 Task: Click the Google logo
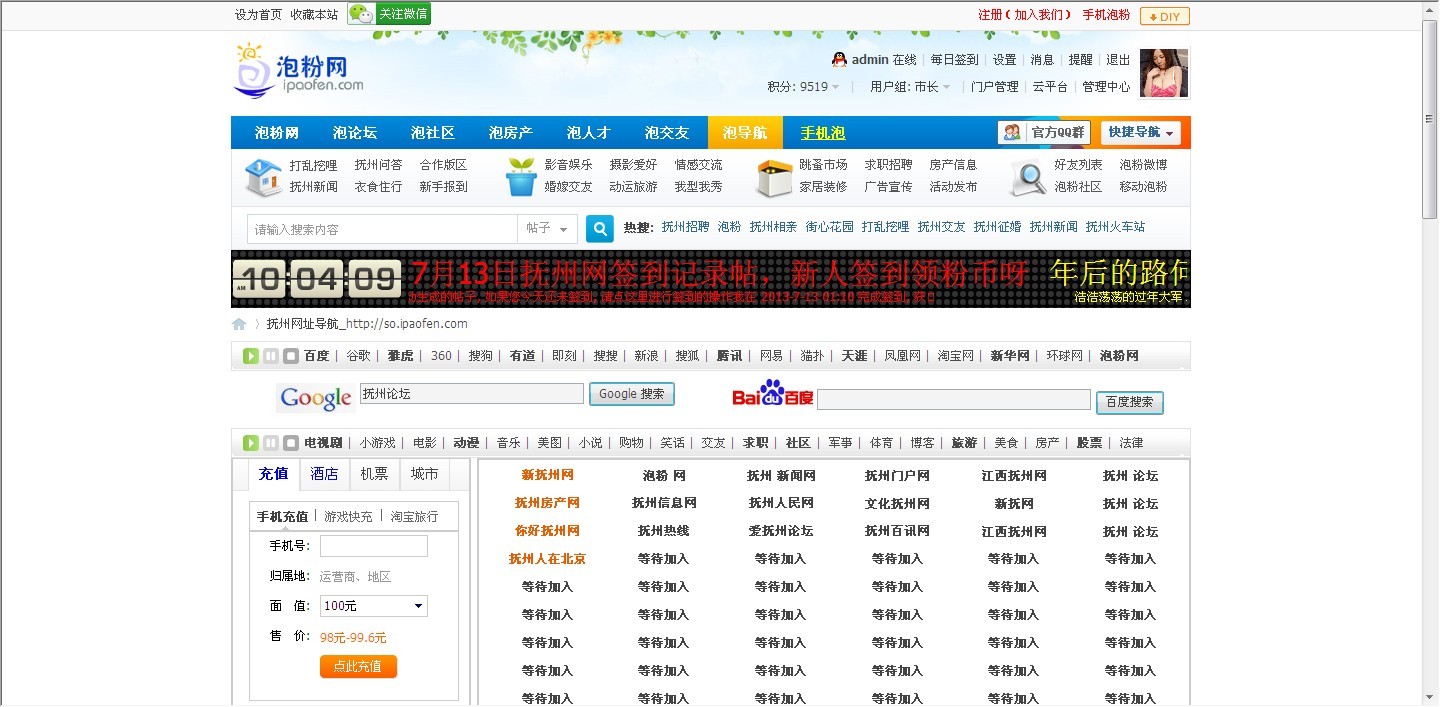(315, 398)
